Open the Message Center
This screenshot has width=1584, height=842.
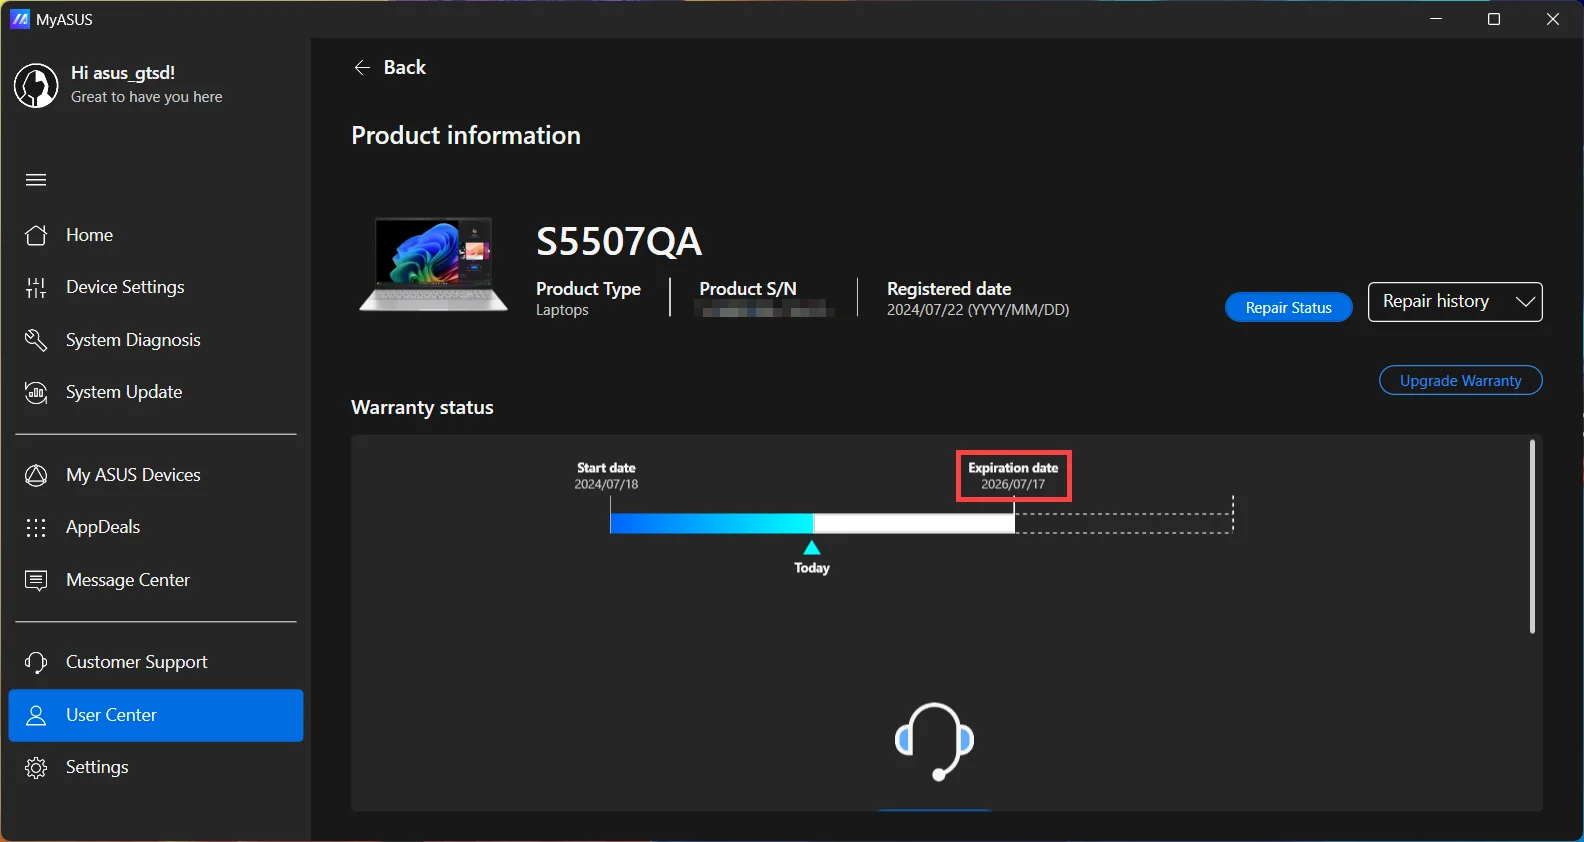pos(156,580)
